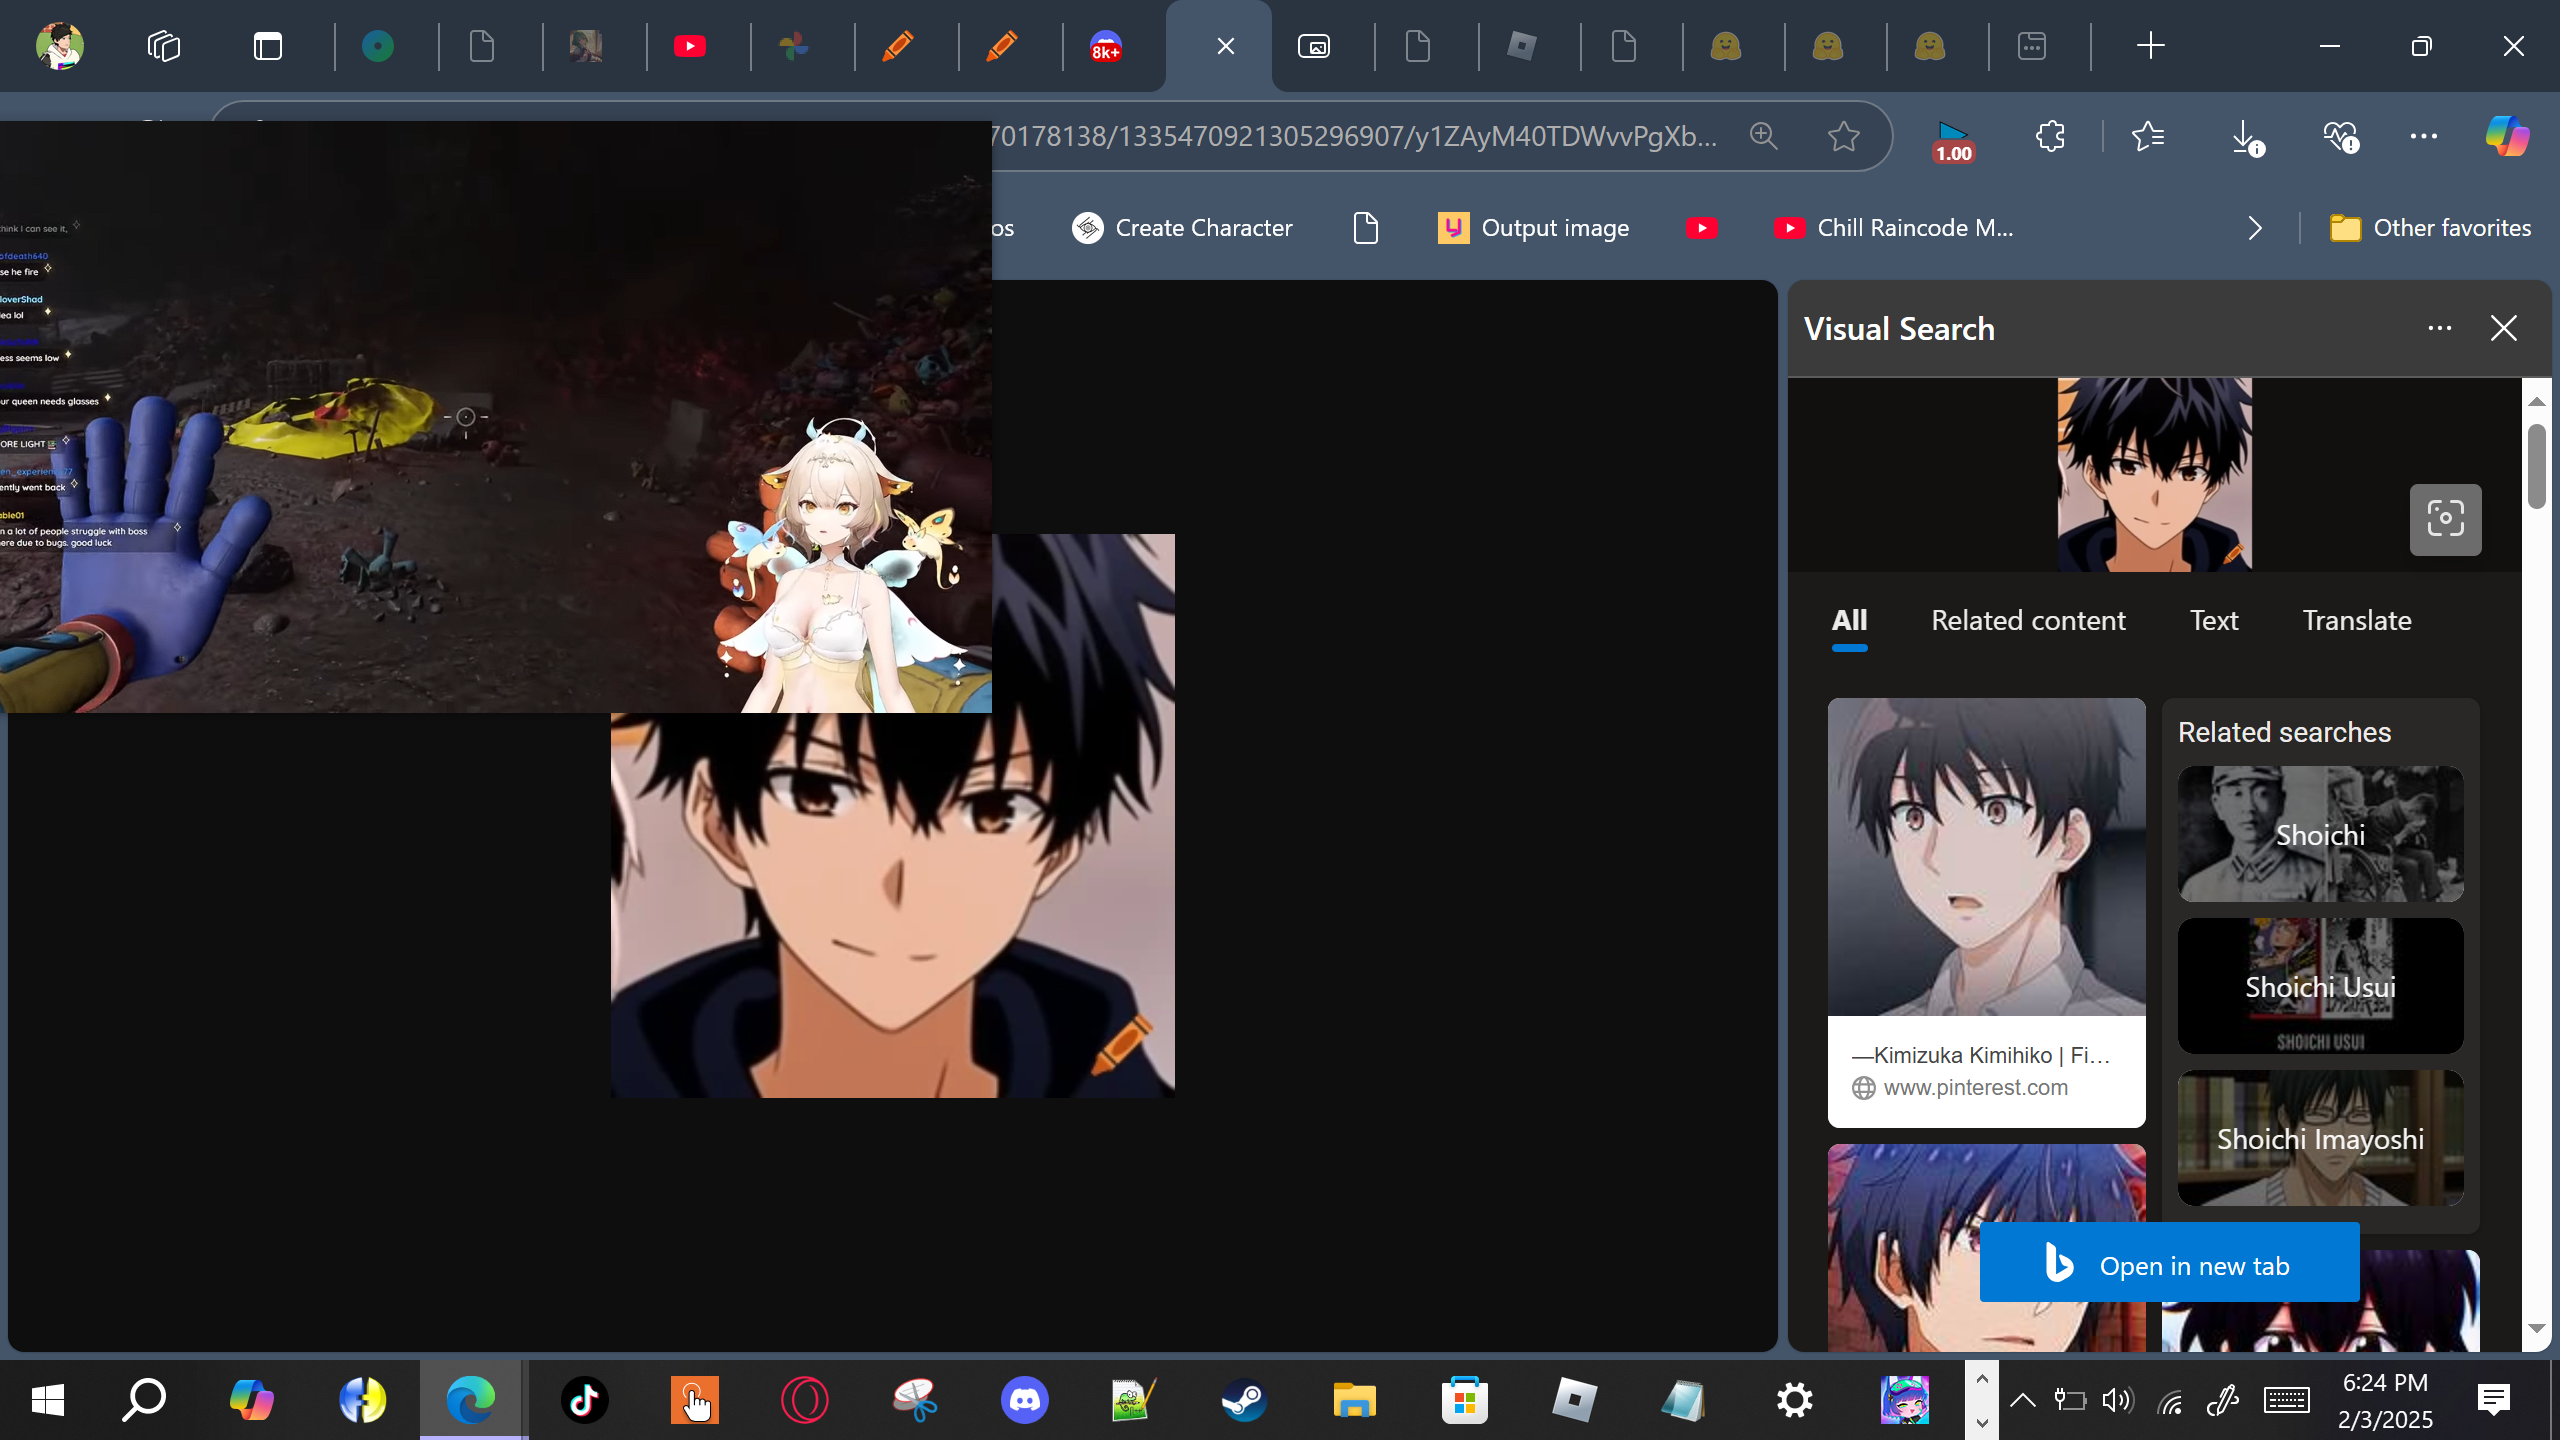The image size is (2560, 1440).
Task: Switch to the Translate tab
Action: click(2357, 620)
